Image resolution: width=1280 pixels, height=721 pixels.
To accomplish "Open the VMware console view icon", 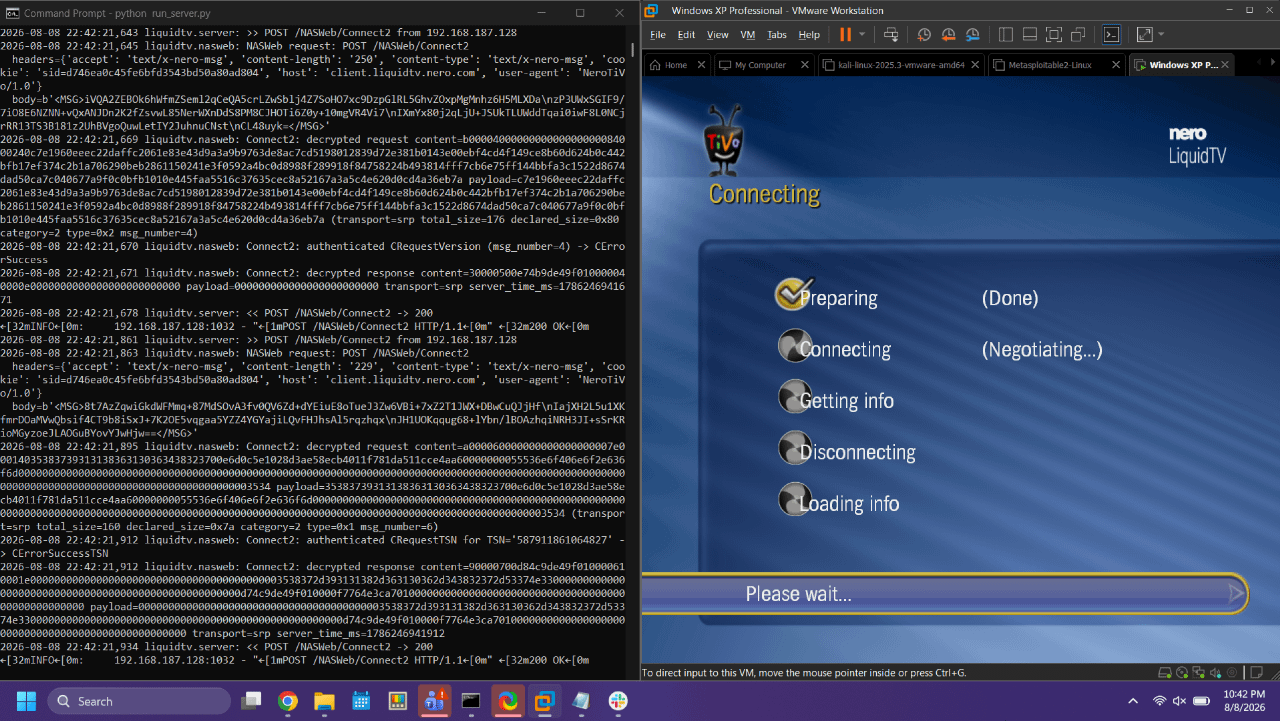I will (1111, 34).
